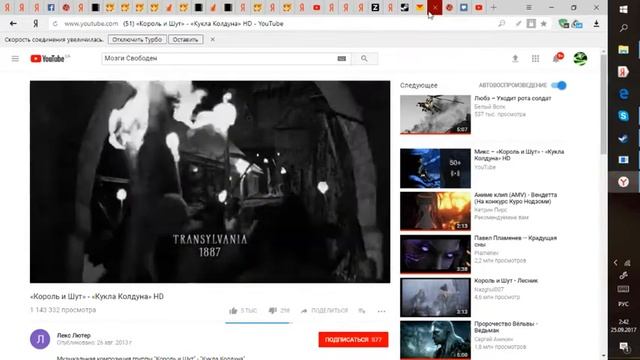Click the upload video arrow icon
The image size is (640, 360).
tap(515, 59)
